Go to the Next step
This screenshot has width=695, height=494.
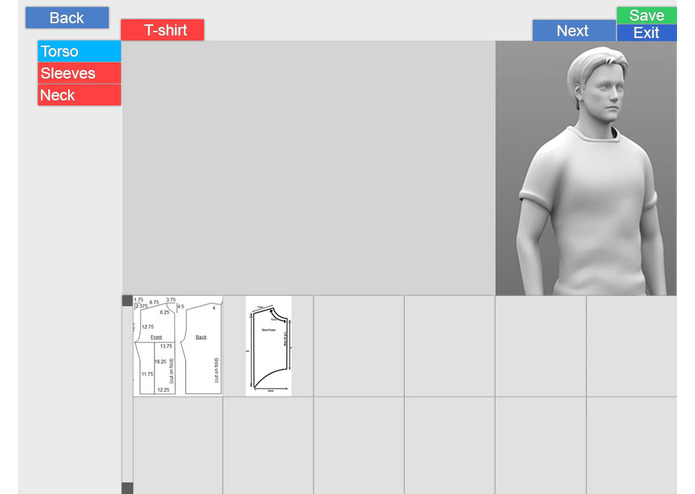pyautogui.click(x=574, y=31)
